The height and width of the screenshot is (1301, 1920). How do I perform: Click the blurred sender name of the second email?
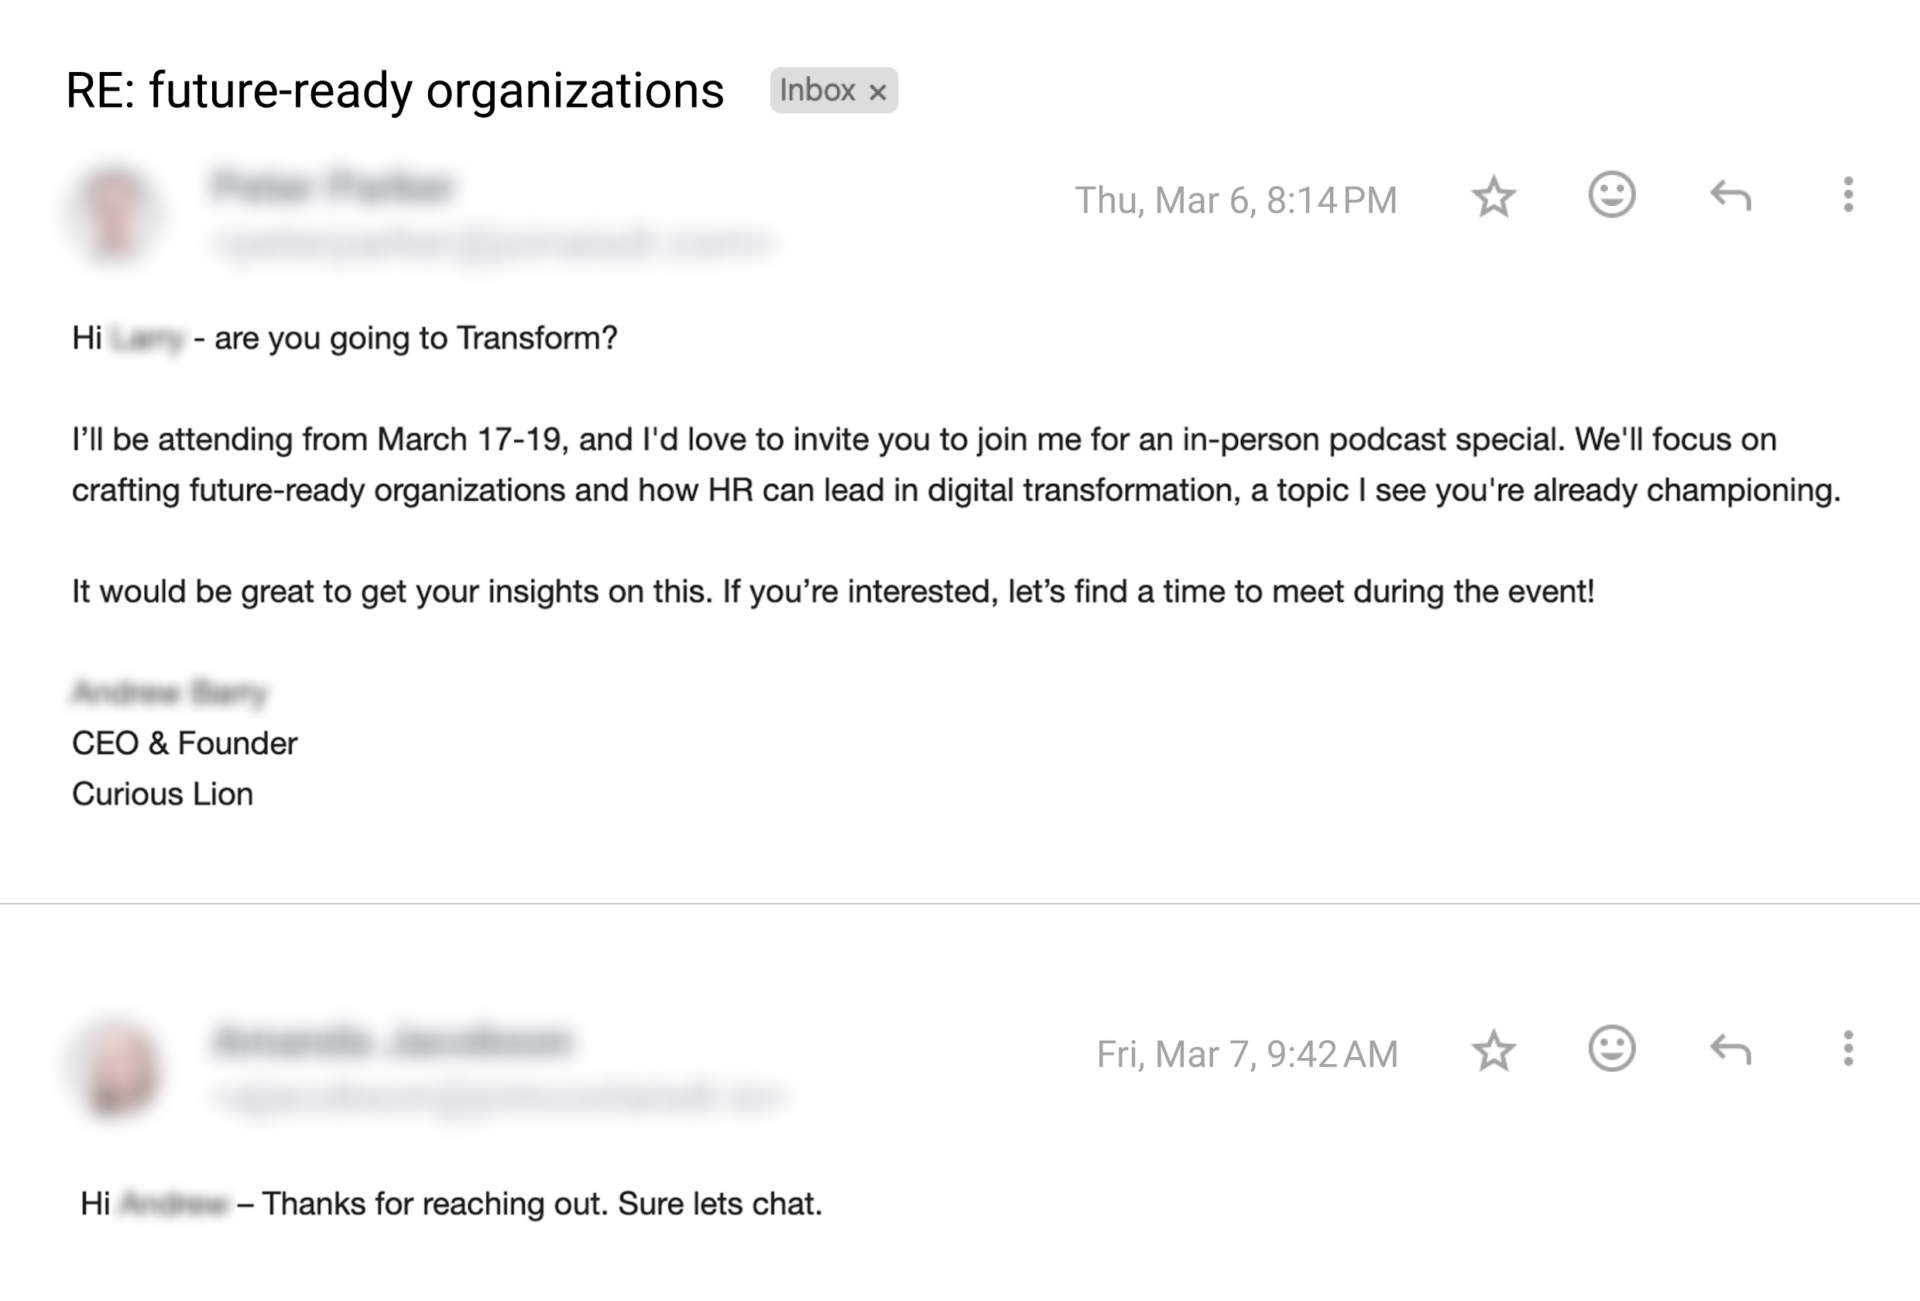coord(392,1041)
